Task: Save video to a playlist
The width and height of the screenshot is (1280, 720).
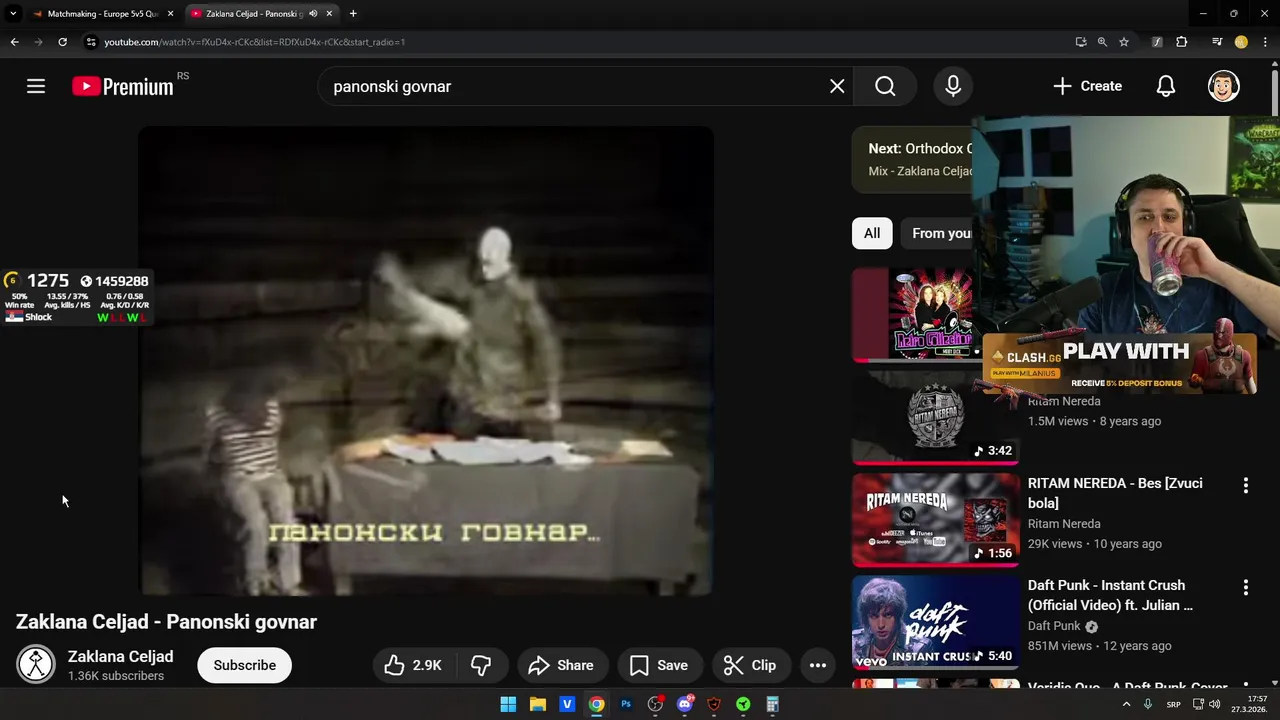Action: 658,665
